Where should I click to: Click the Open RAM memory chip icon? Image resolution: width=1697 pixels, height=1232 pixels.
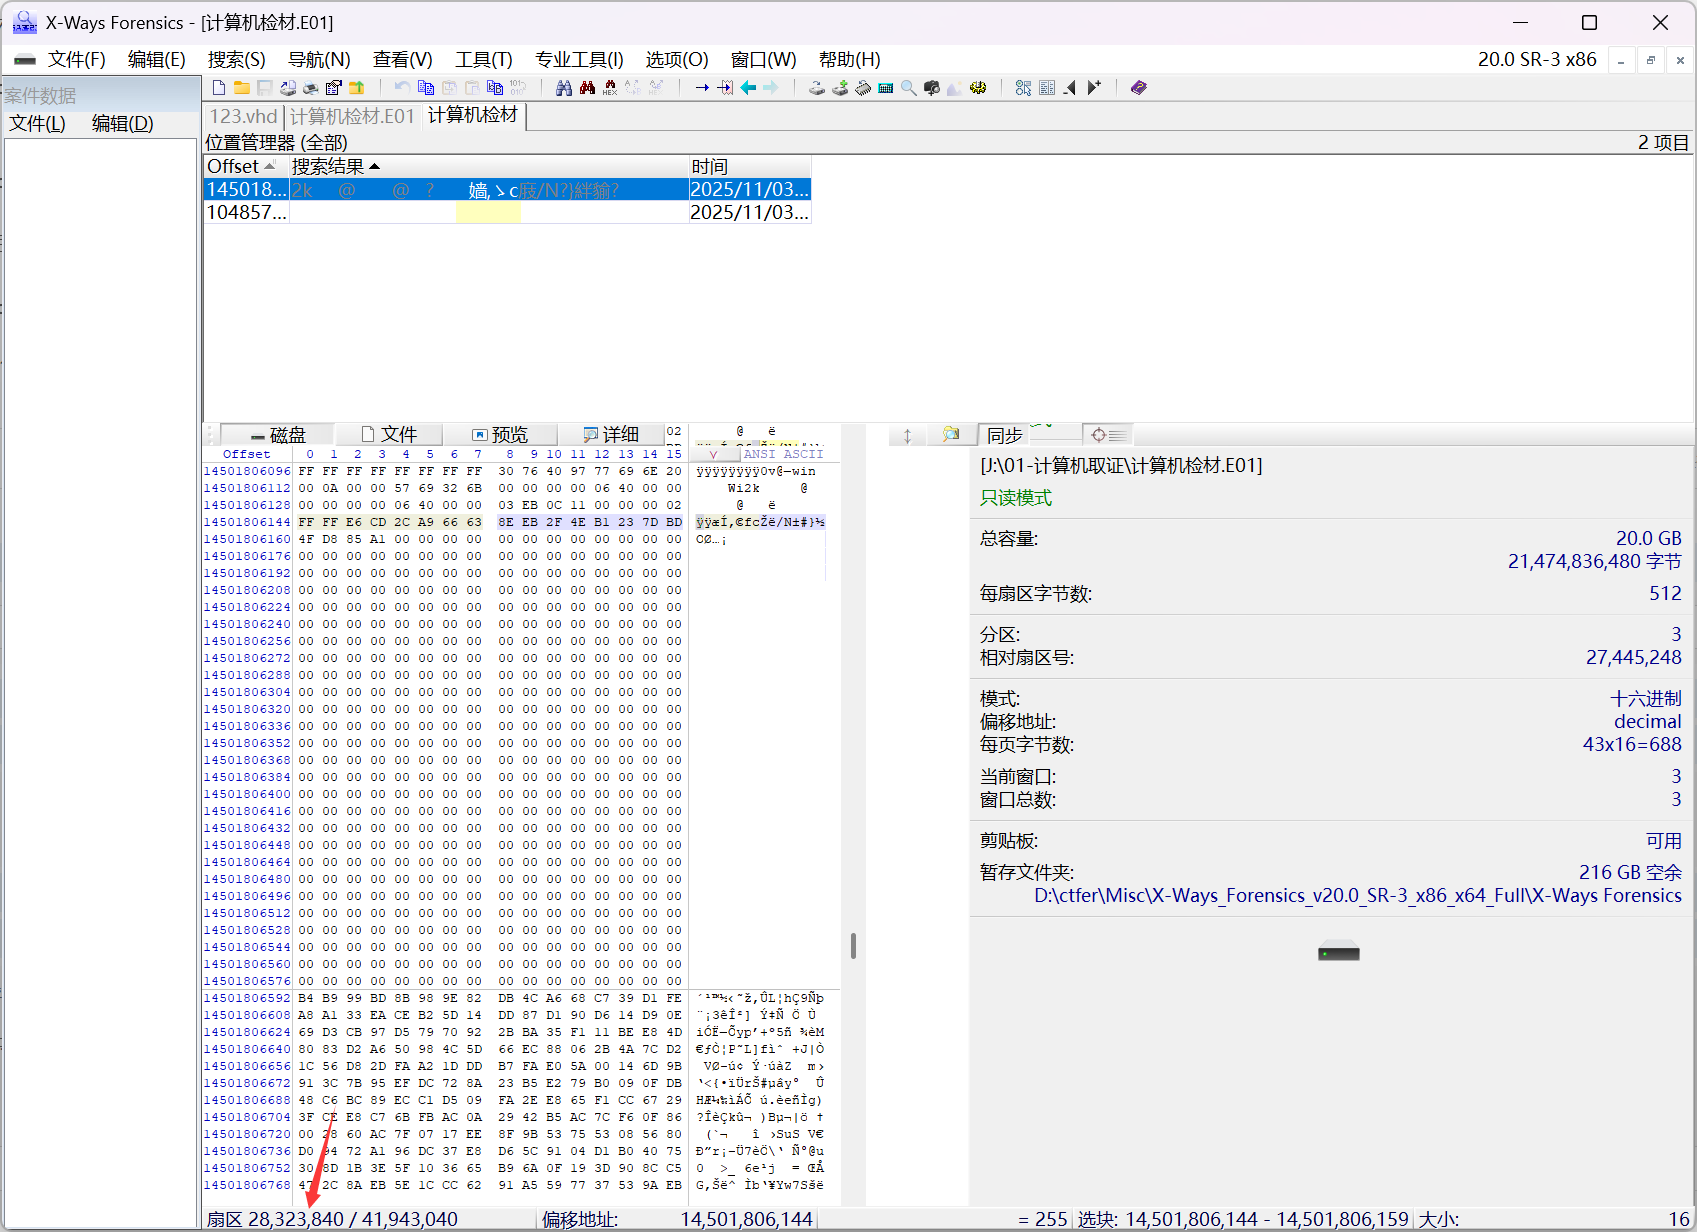click(x=863, y=88)
